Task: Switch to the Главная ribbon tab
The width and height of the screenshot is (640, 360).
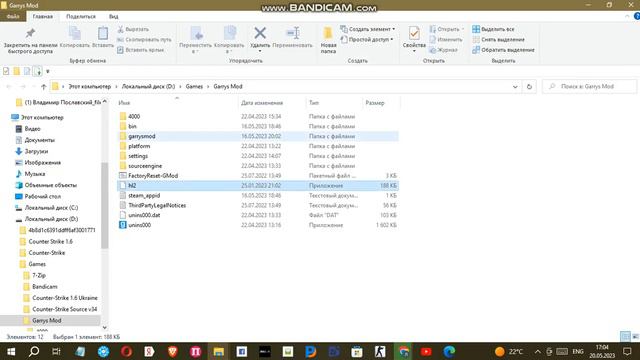Action: [43, 16]
